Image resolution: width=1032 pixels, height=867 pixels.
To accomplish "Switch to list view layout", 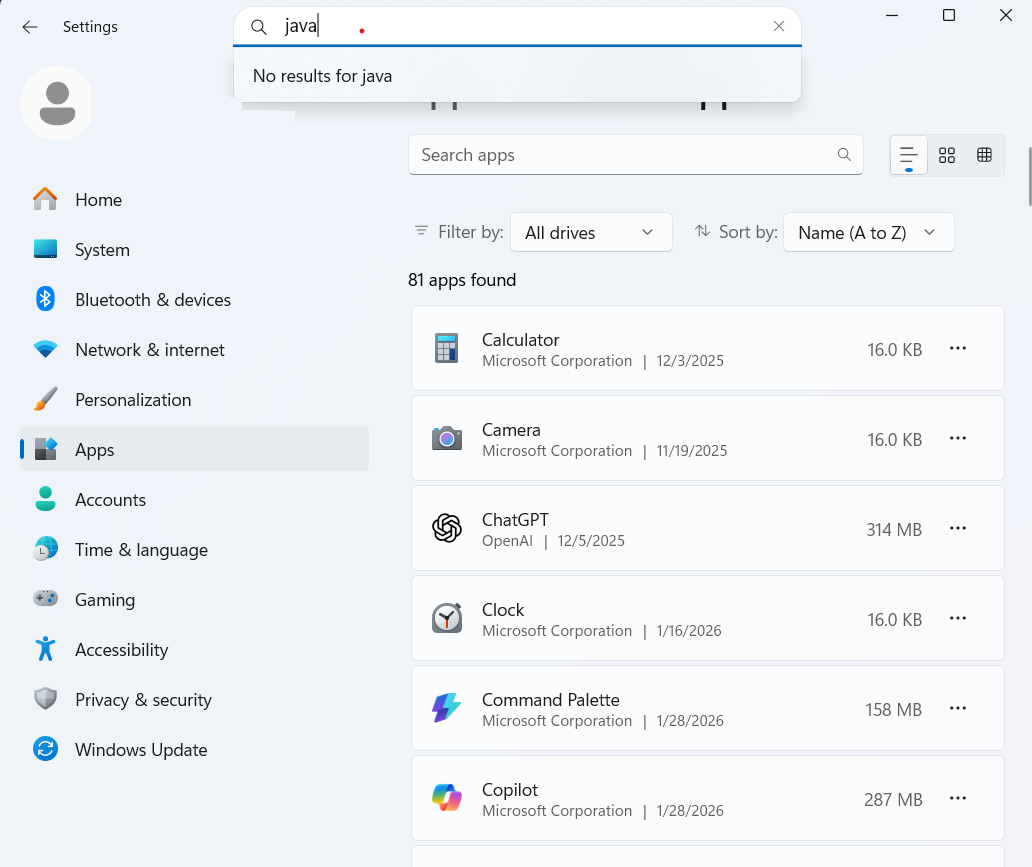I will pyautogui.click(x=909, y=155).
